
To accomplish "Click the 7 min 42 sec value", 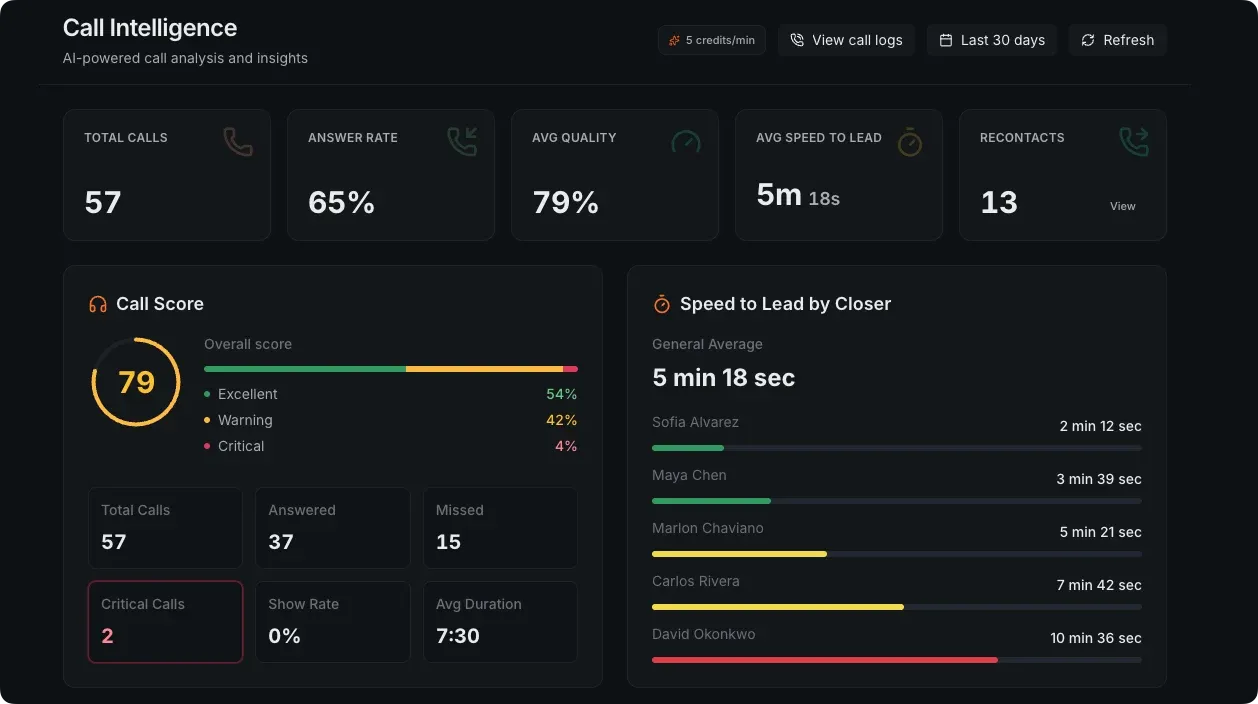I will click(x=1099, y=585).
